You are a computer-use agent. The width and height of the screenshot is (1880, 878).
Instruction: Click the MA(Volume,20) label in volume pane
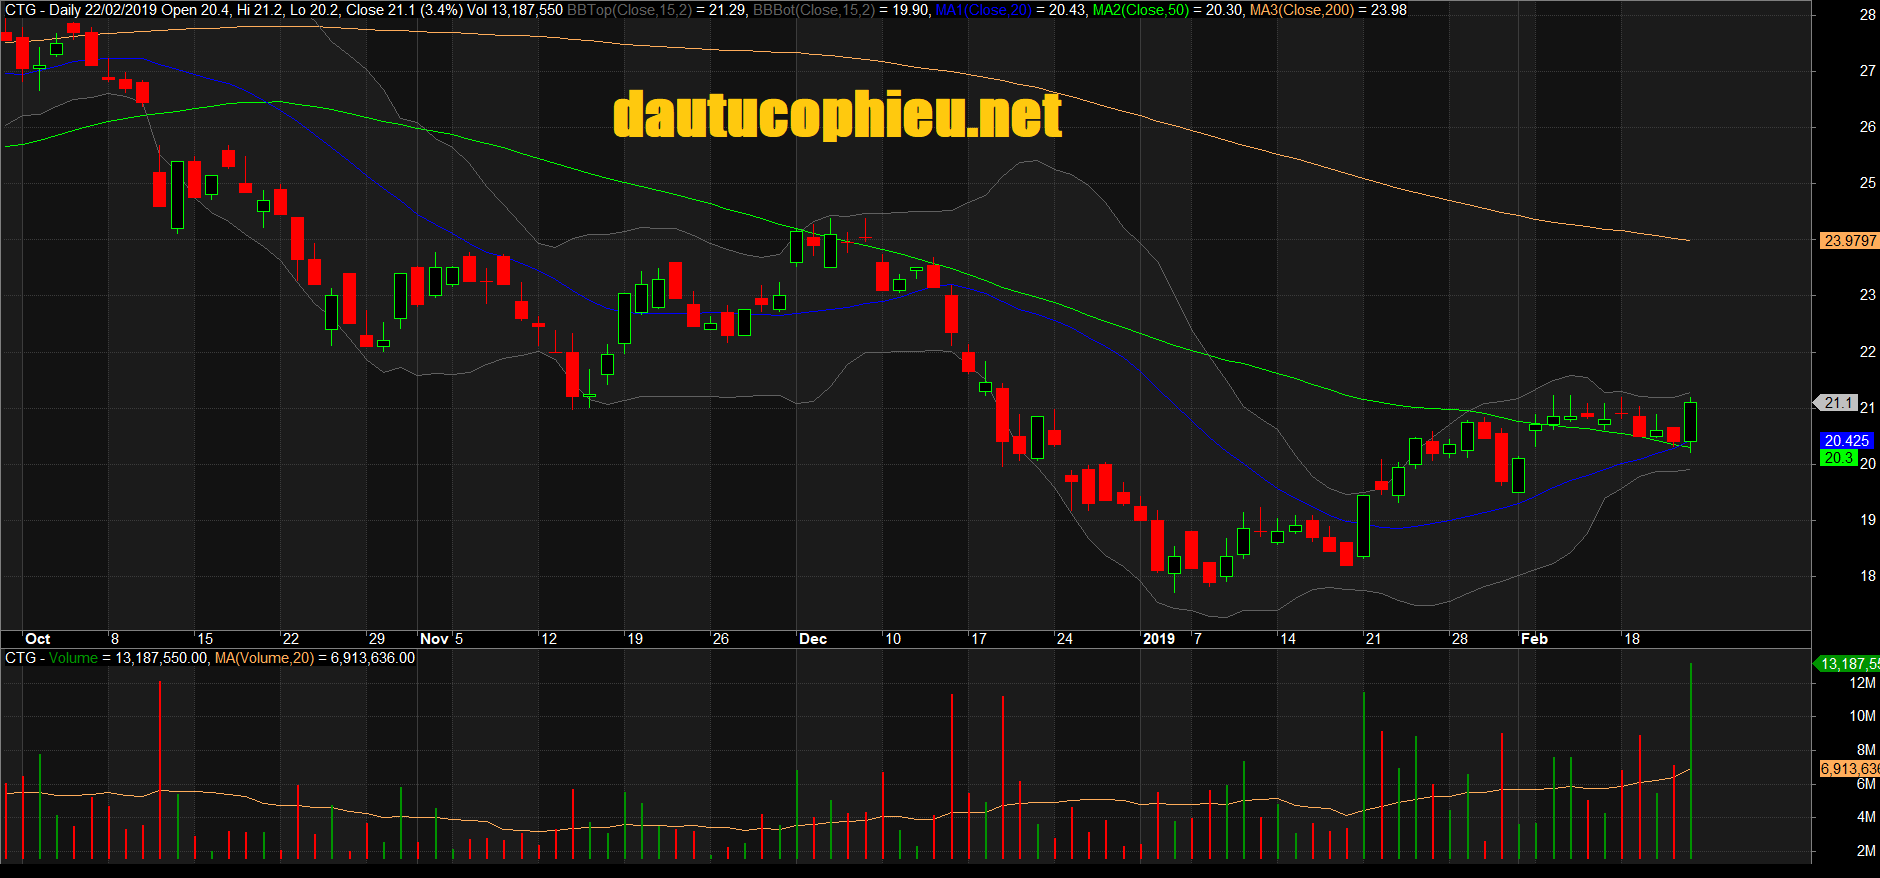(264, 658)
